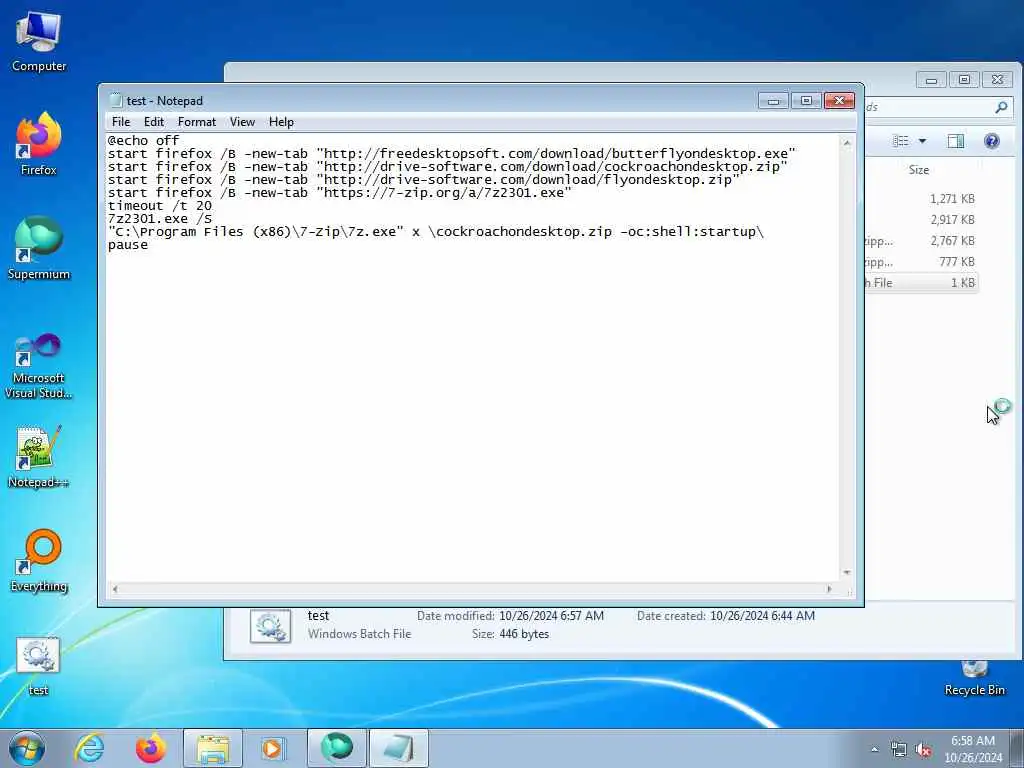Open Explorer view options dropdown arrow
Screen dimensions: 1024x768
point(922,141)
